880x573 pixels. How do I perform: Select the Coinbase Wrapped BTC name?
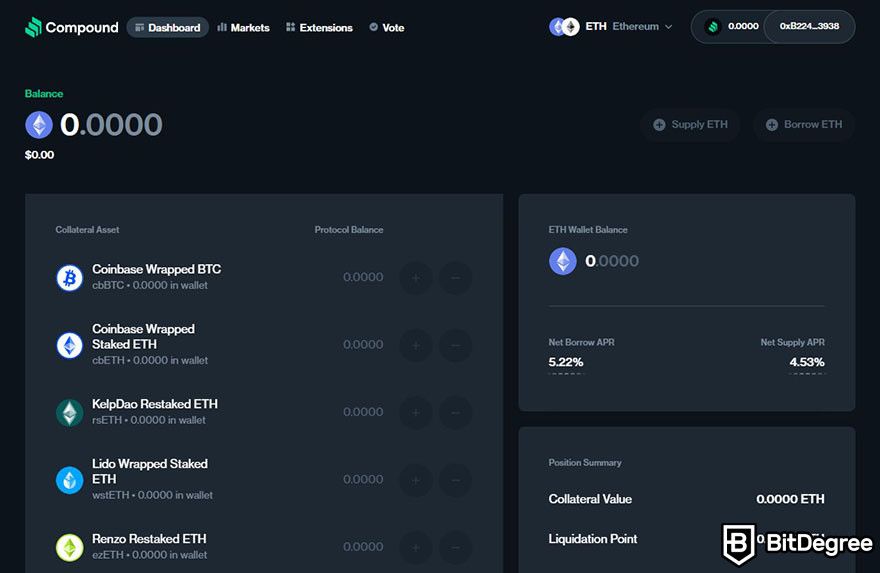(157, 269)
